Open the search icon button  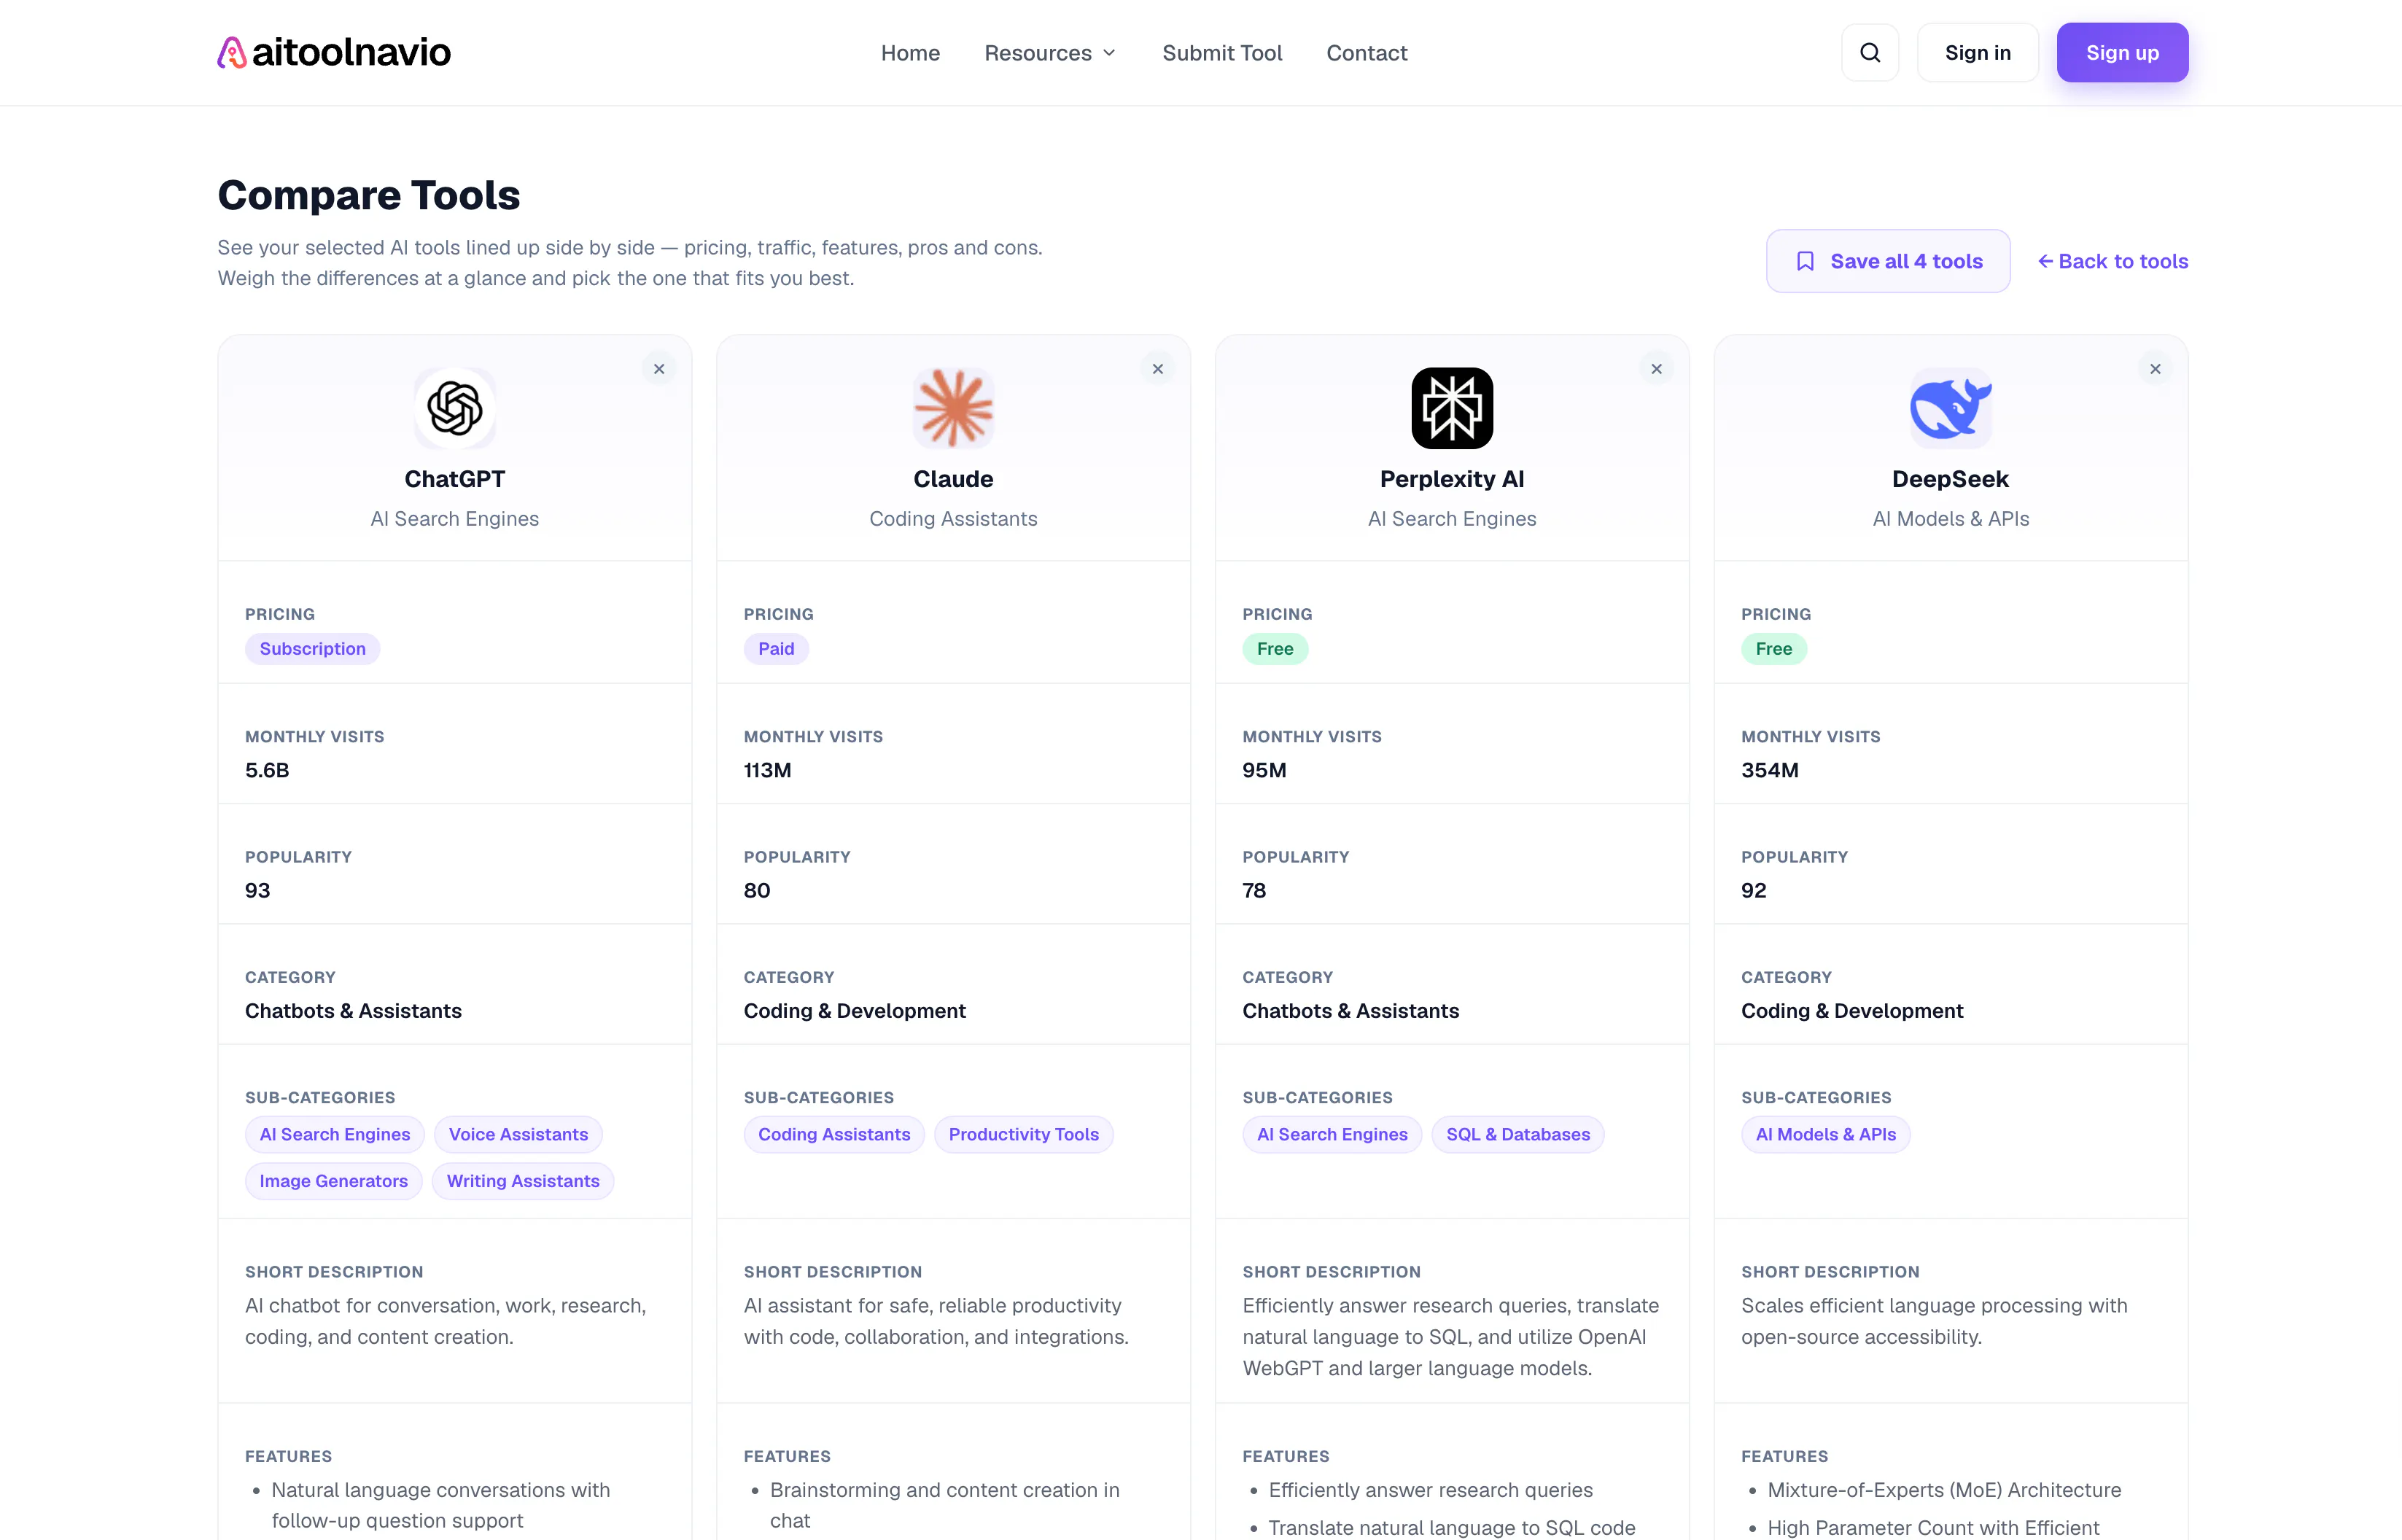pos(1870,52)
